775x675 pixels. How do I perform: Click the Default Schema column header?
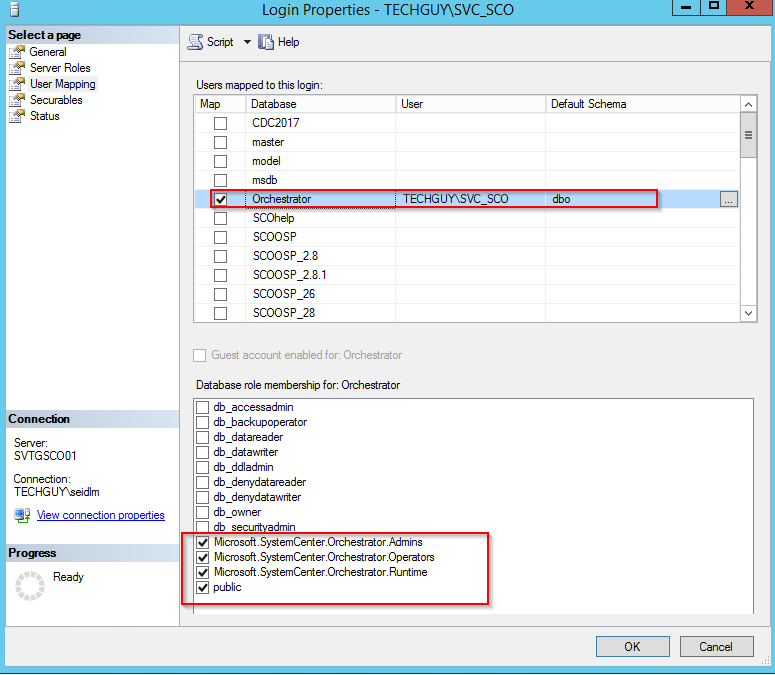[x=643, y=104]
